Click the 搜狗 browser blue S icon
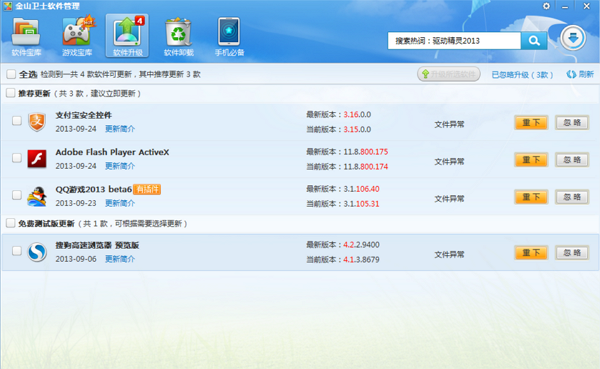Viewport: 600px width, 369px height. point(37,252)
